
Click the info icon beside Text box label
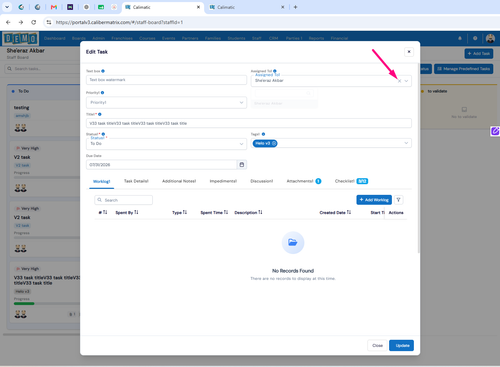click(103, 71)
